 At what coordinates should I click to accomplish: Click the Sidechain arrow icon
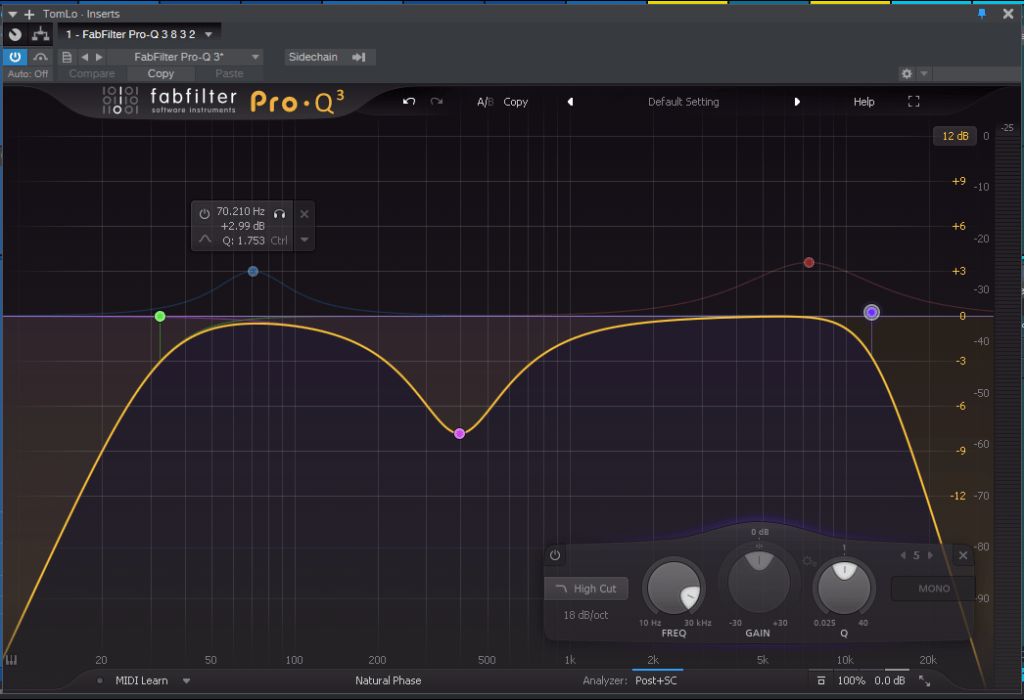point(358,57)
